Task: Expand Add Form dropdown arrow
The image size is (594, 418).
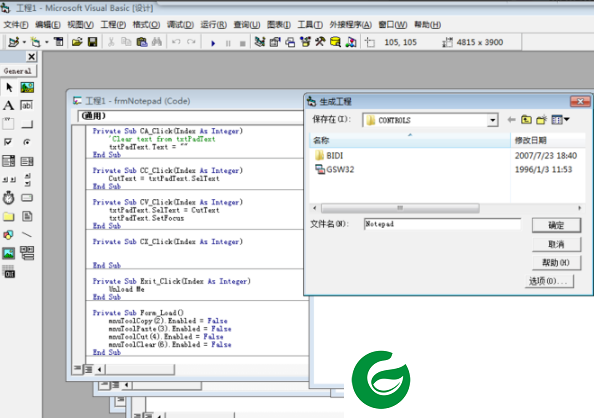Action: [x=47, y=42]
